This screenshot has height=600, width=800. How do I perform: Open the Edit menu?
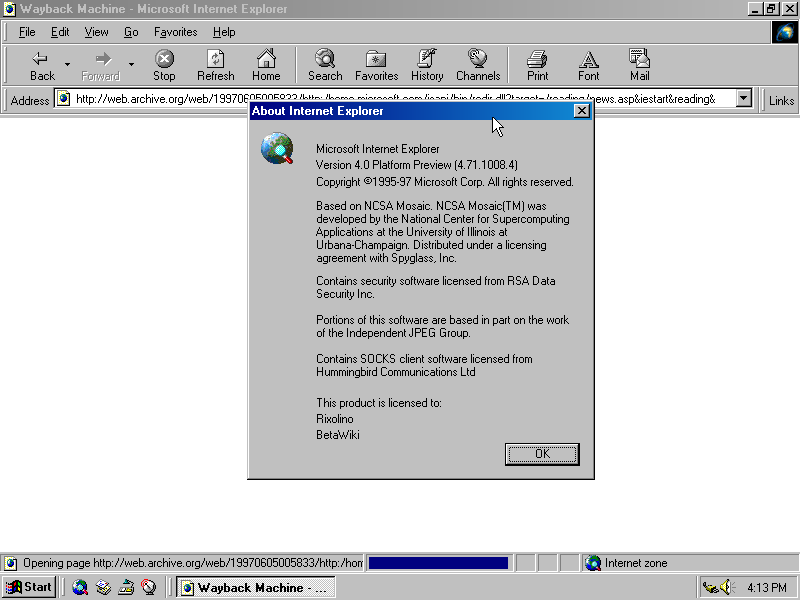(60, 32)
